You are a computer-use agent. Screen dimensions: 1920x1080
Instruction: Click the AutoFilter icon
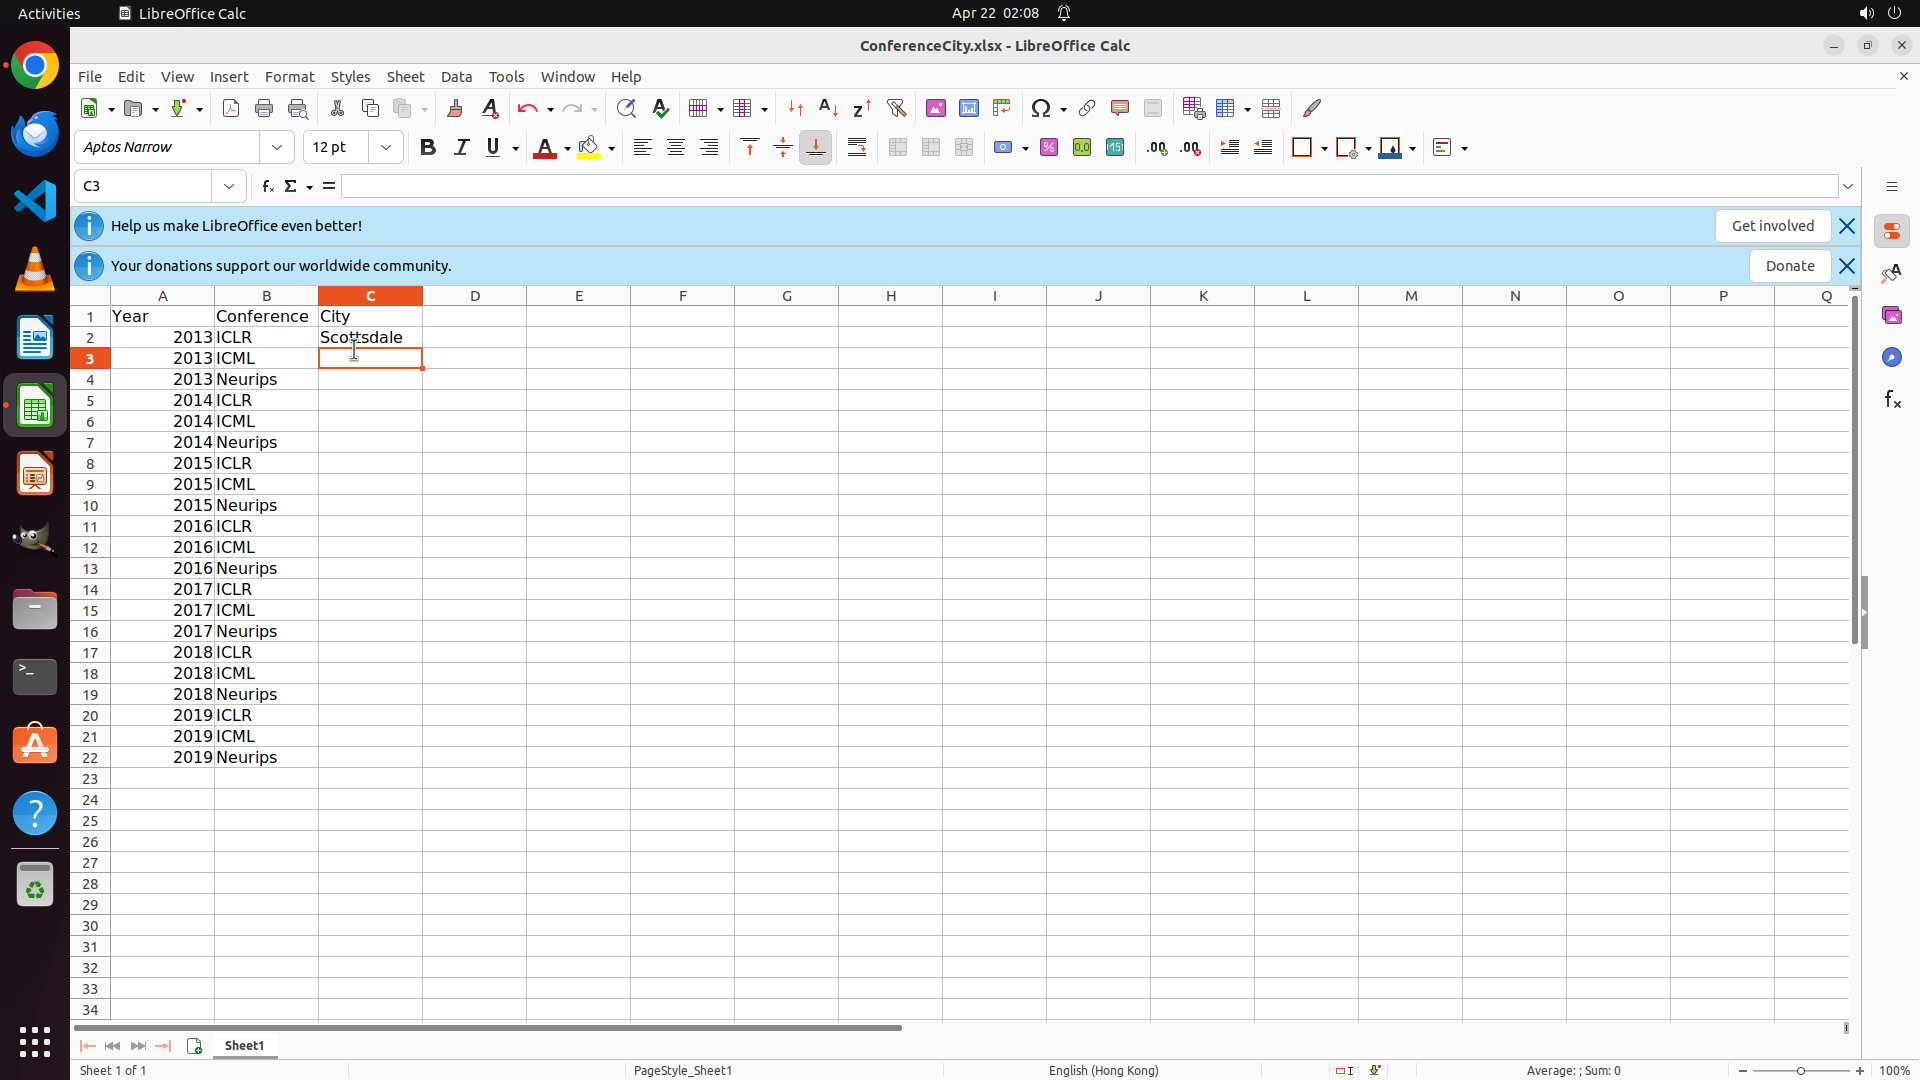point(896,108)
